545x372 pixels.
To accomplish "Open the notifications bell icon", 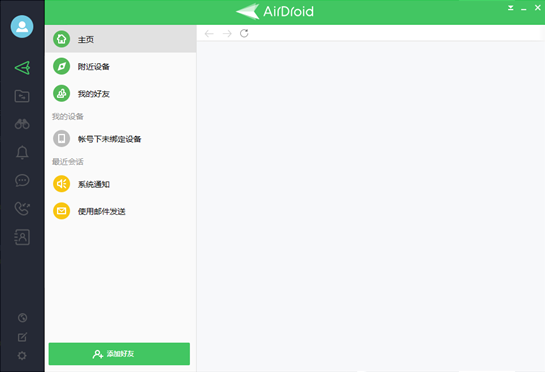I will (22, 152).
